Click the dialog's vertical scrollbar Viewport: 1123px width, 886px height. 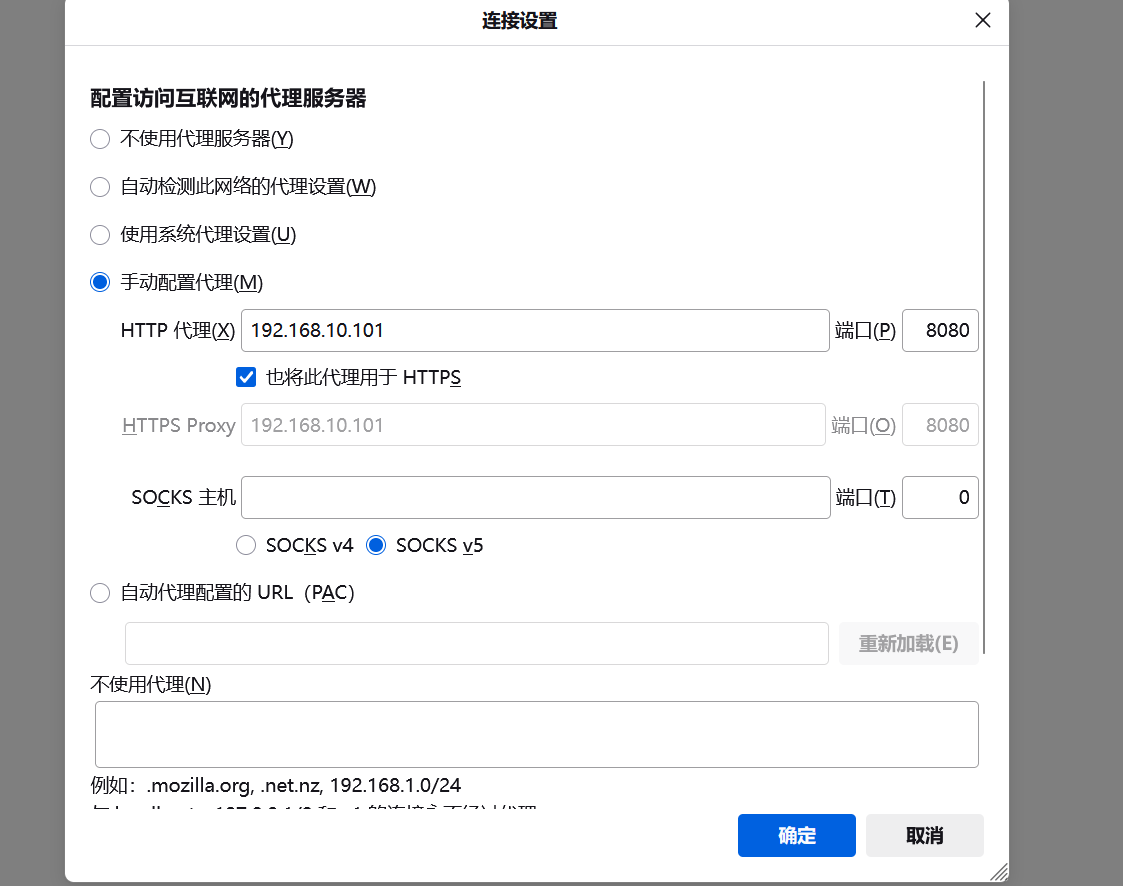(x=984, y=367)
